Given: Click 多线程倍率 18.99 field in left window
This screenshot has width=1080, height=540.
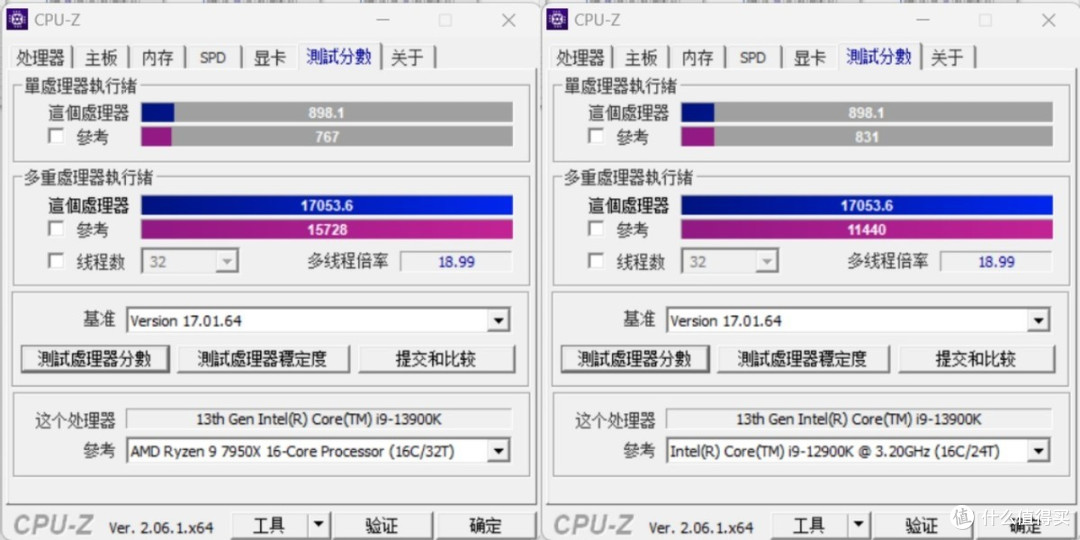Looking at the screenshot, I should 456,262.
